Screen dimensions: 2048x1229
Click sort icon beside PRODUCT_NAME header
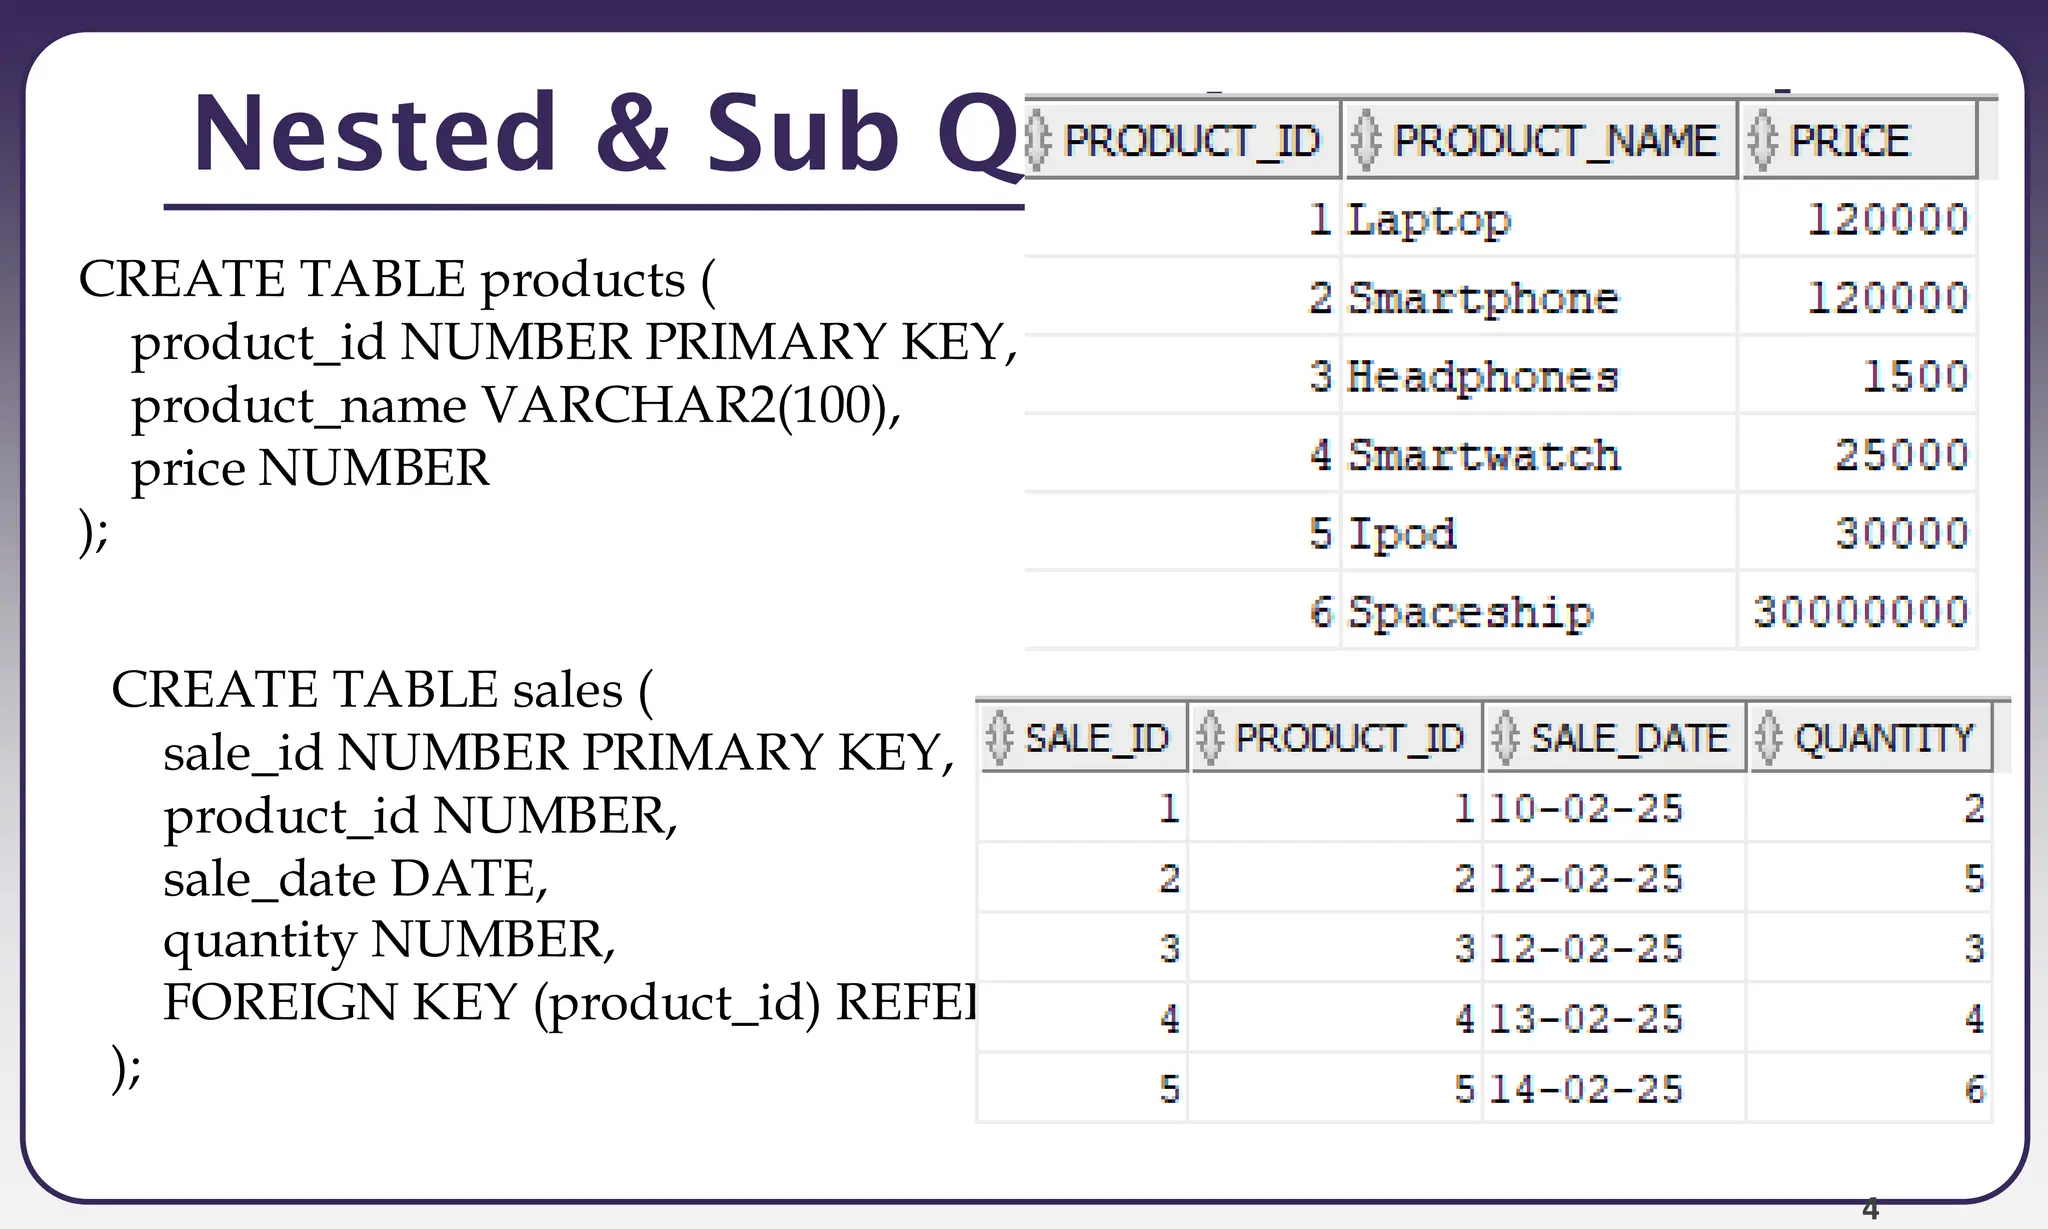pos(1366,140)
